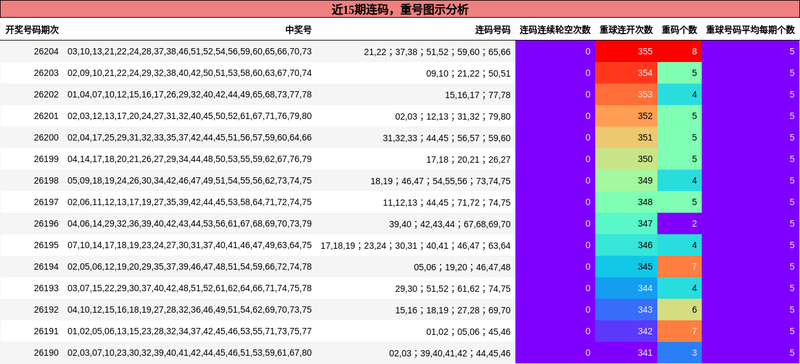Click the blue repeat-count cell showing 3

click(x=680, y=353)
